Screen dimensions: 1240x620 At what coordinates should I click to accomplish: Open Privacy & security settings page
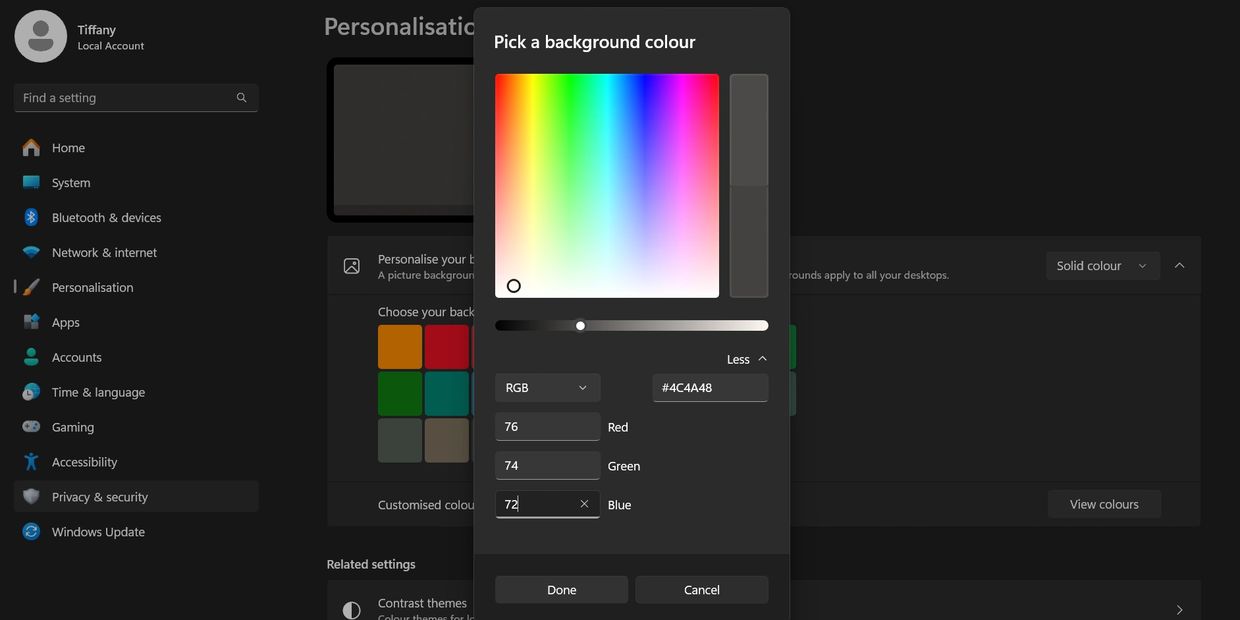(x=99, y=497)
